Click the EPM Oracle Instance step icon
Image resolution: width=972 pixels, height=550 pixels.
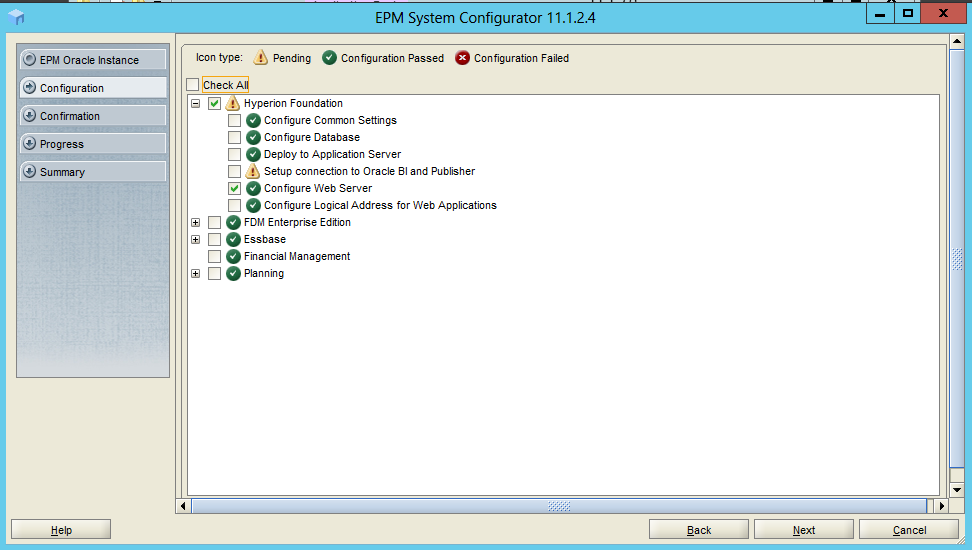[x=29, y=60]
